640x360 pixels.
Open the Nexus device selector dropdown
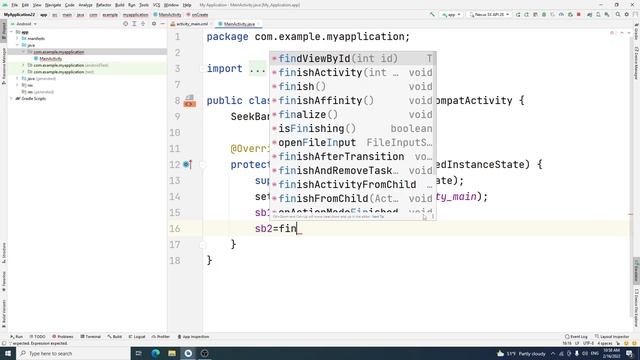489,15
